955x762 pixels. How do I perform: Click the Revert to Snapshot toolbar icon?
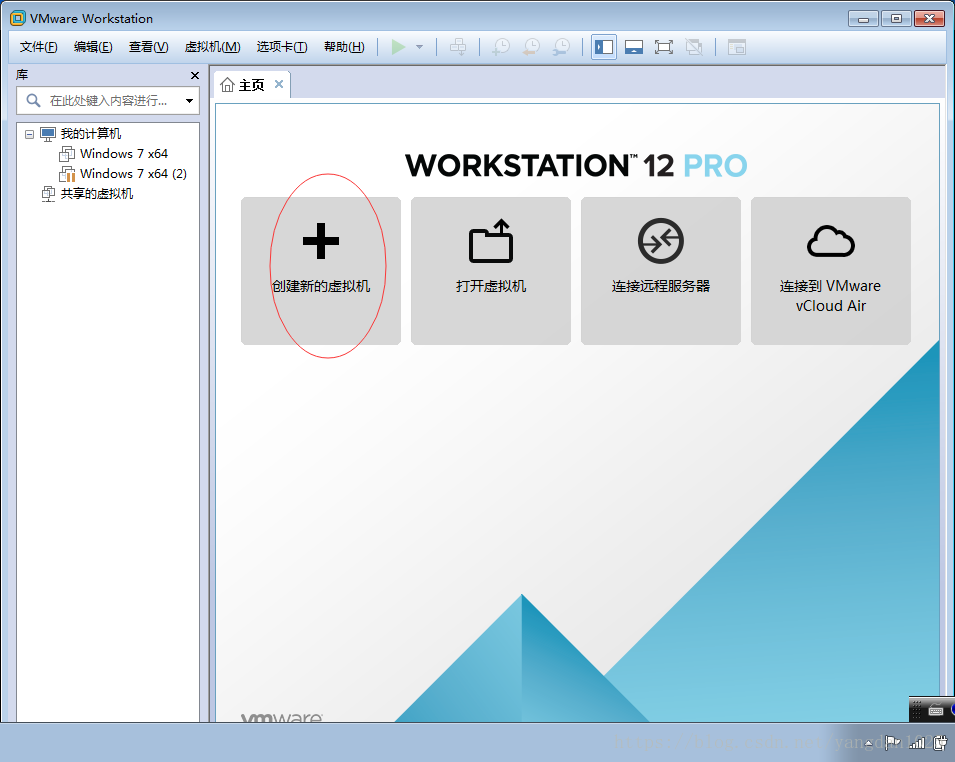(x=531, y=47)
